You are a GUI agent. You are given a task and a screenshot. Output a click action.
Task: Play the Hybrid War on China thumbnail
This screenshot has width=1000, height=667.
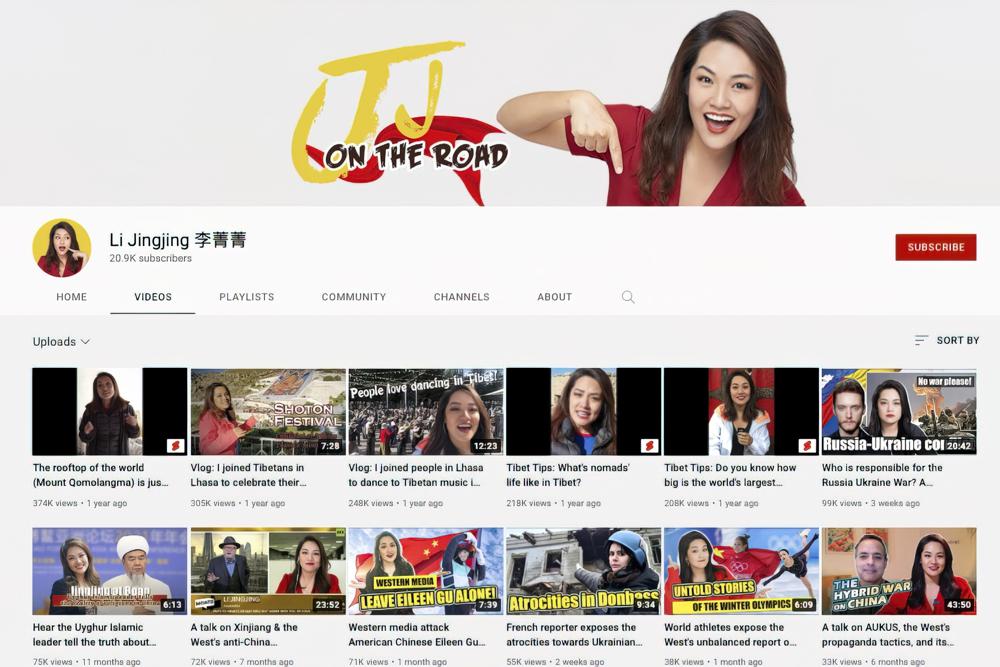click(898, 571)
